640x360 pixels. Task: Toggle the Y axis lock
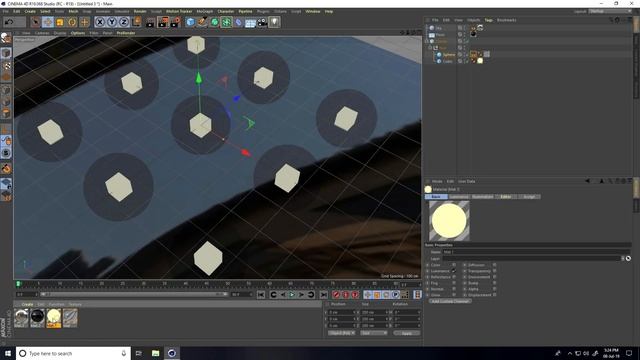tap(112, 22)
